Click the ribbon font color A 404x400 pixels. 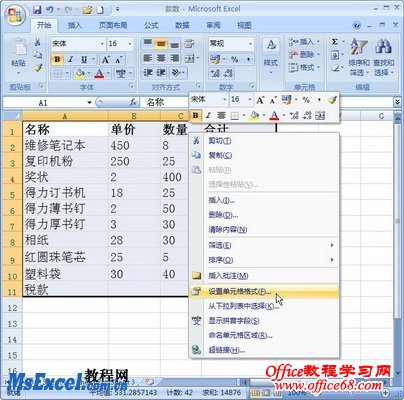(99, 73)
